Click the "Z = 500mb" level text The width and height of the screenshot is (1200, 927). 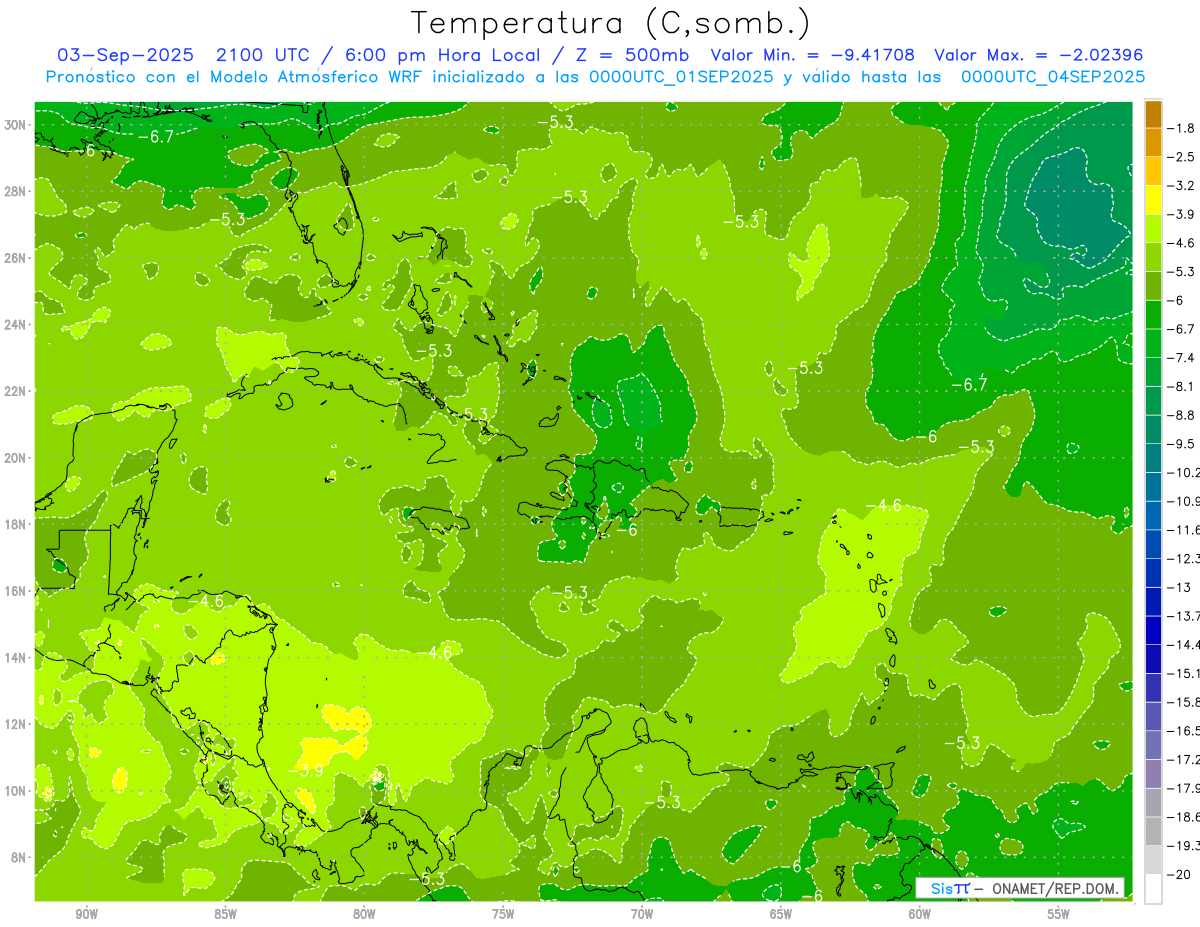pos(631,55)
